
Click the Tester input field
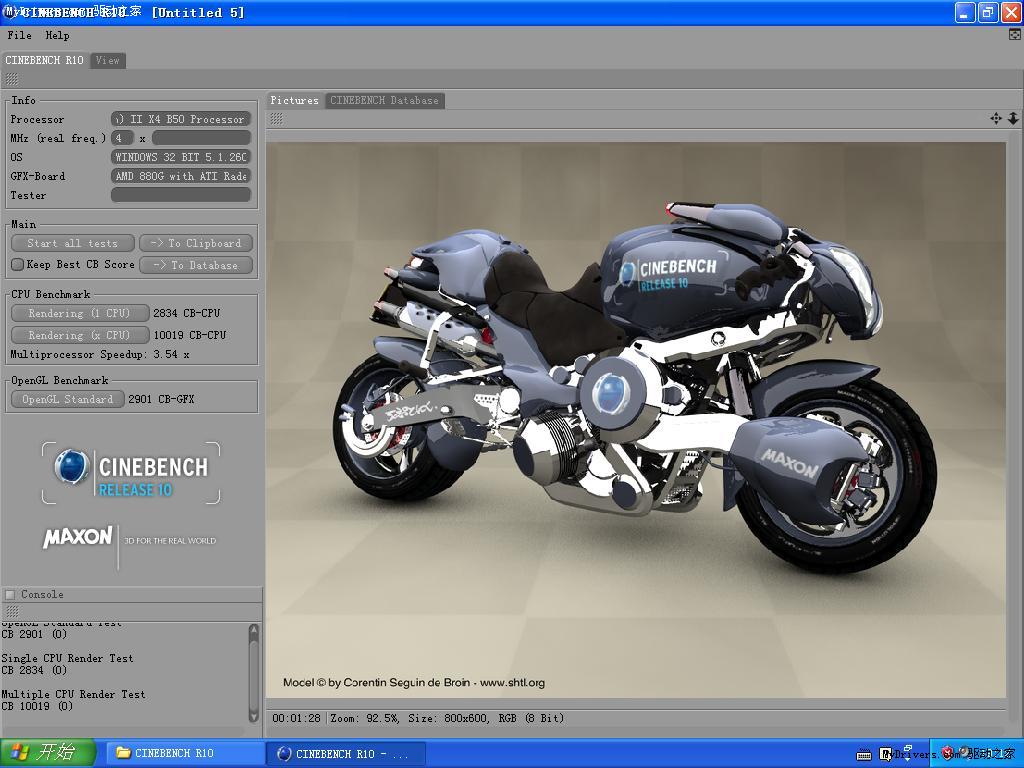click(x=180, y=195)
